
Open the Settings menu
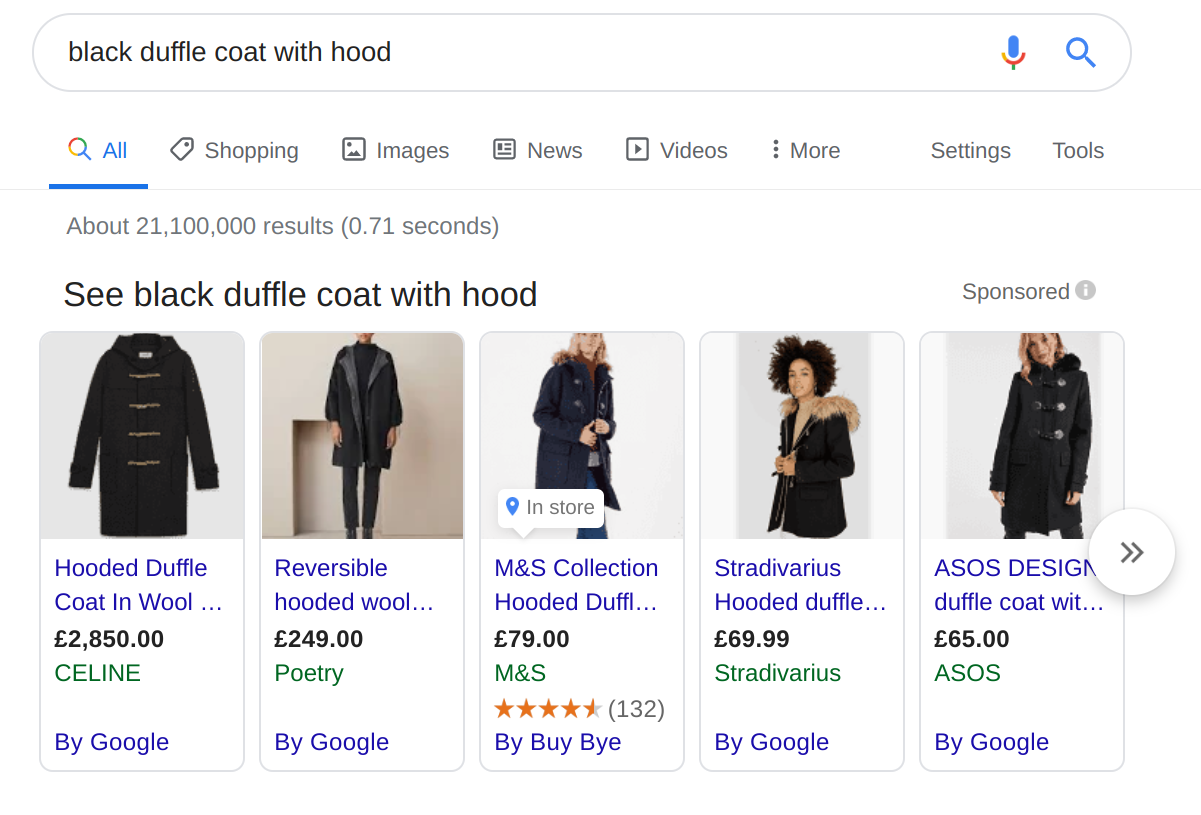click(x=970, y=150)
